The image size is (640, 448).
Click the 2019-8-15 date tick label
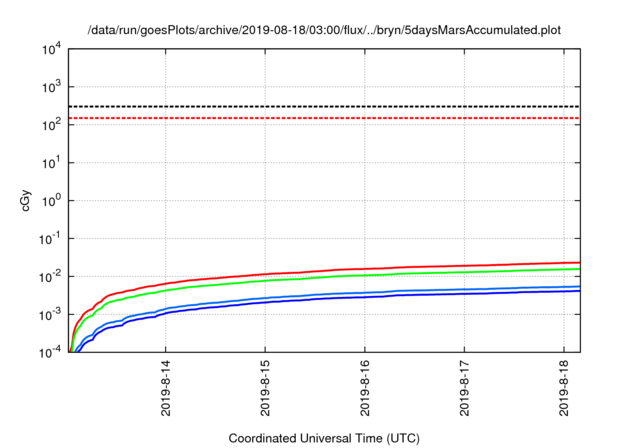(265, 388)
